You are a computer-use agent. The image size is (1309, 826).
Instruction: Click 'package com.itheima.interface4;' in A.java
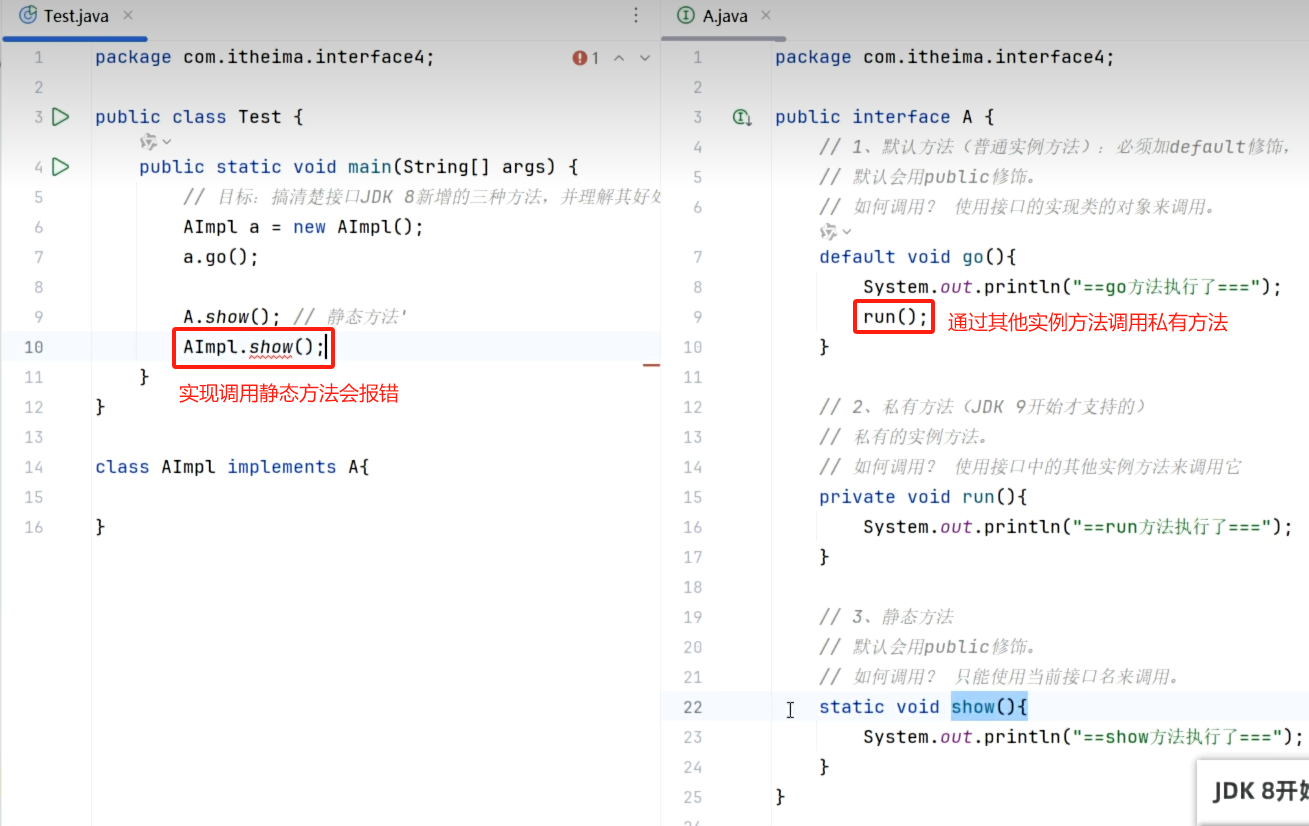944,57
